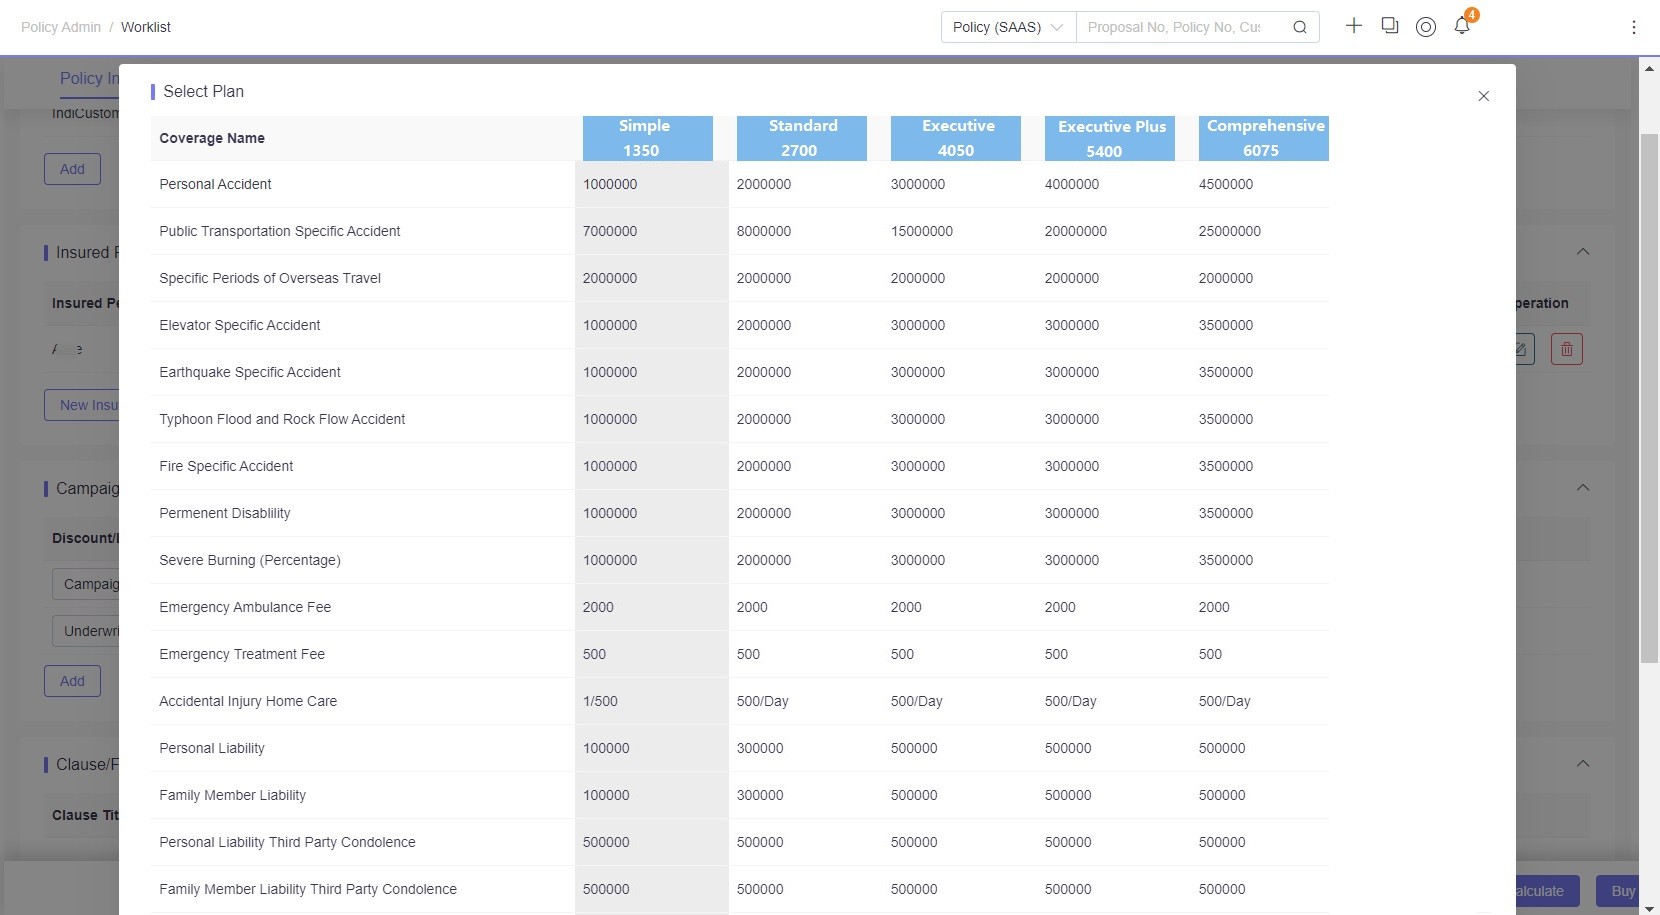Image resolution: width=1660 pixels, height=915 pixels.
Task: Click Family Member Liability Third Party Condolence
Action: [308, 889]
